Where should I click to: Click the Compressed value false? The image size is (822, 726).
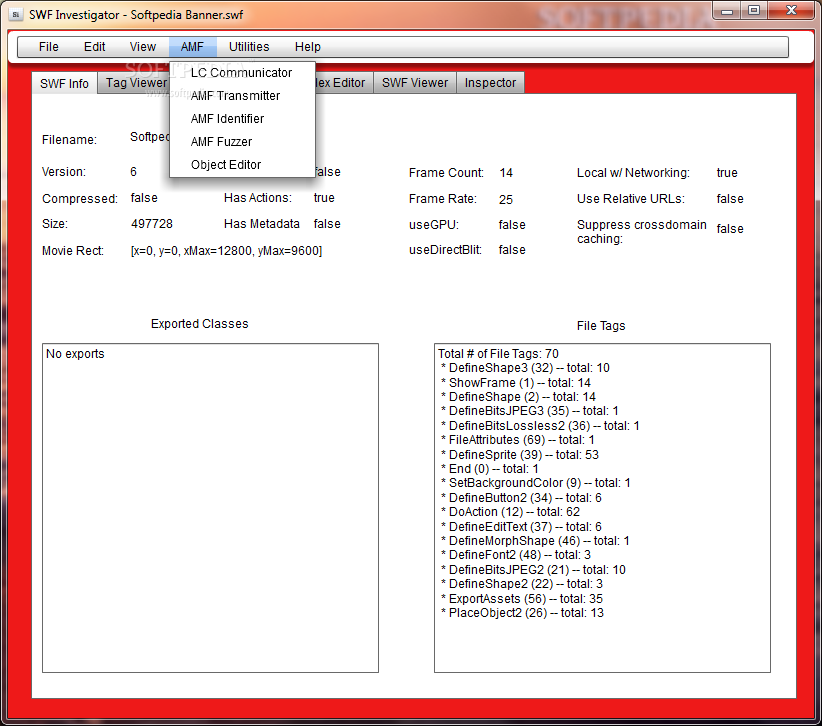pyautogui.click(x=144, y=198)
